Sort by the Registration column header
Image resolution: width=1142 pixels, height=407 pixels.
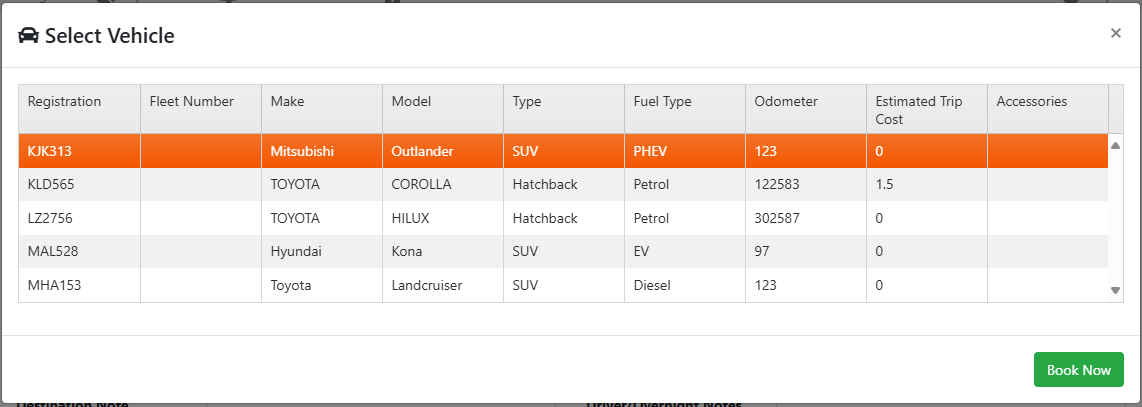pyautogui.click(x=79, y=110)
